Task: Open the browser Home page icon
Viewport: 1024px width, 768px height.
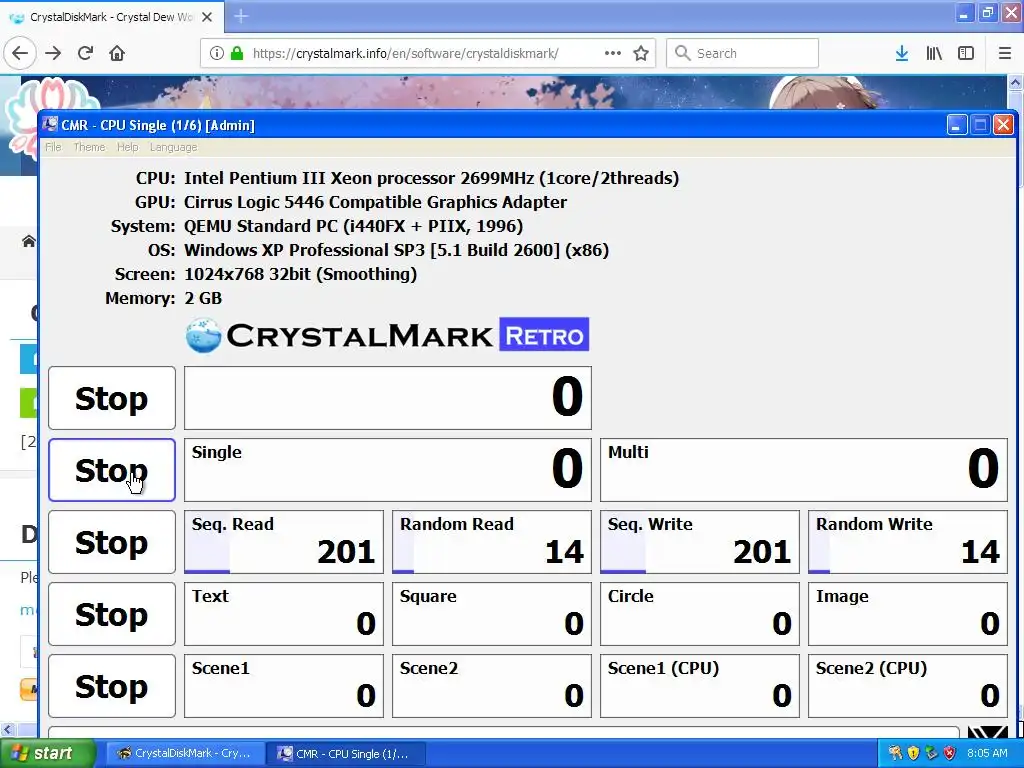Action: pyautogui.click(x=117, y=53)
